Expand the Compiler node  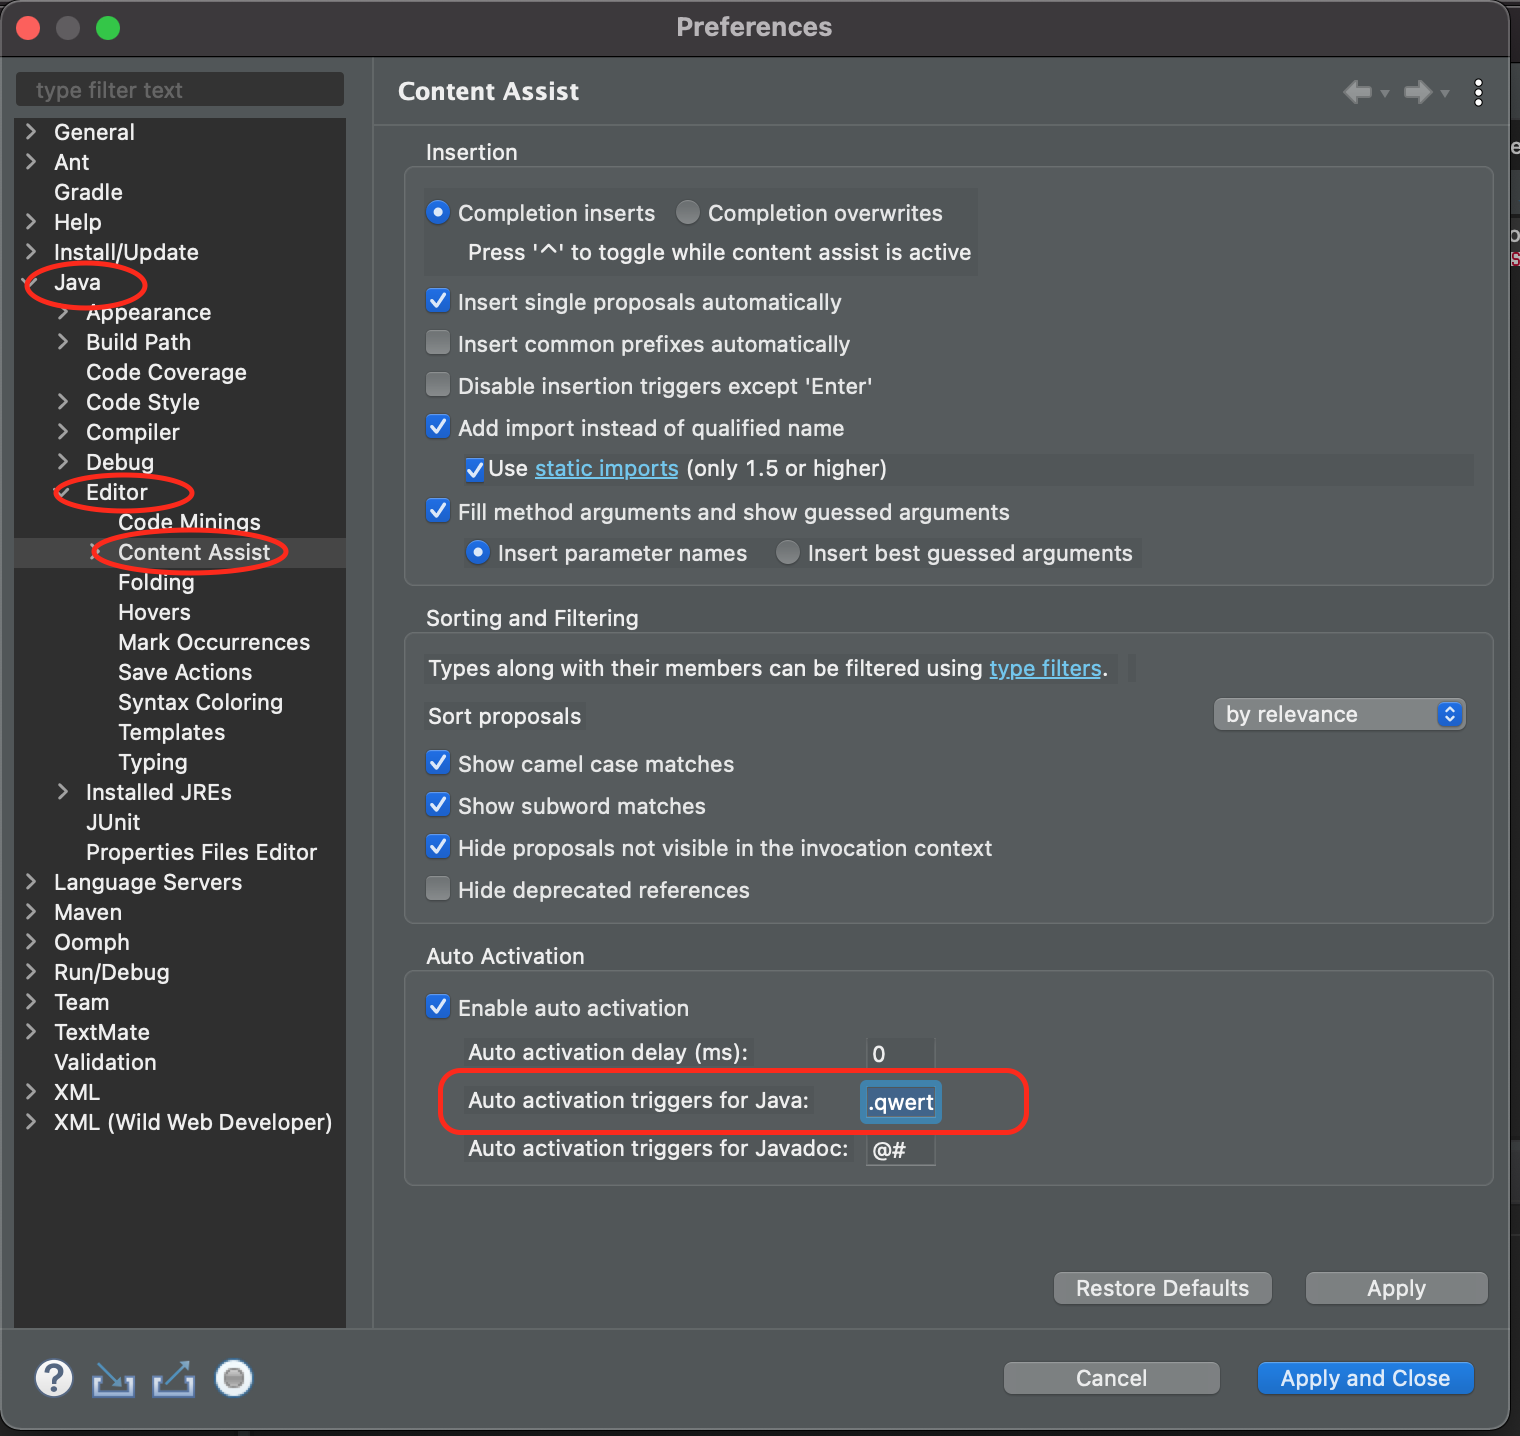click(63, 432)
